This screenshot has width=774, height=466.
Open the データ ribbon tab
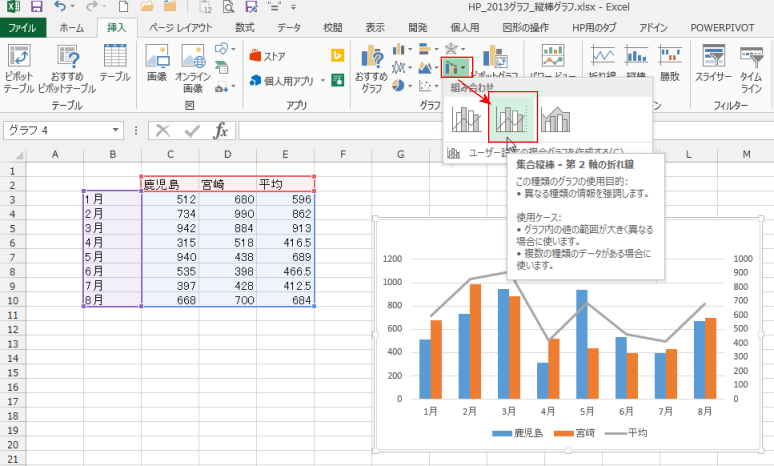[289, 28]
